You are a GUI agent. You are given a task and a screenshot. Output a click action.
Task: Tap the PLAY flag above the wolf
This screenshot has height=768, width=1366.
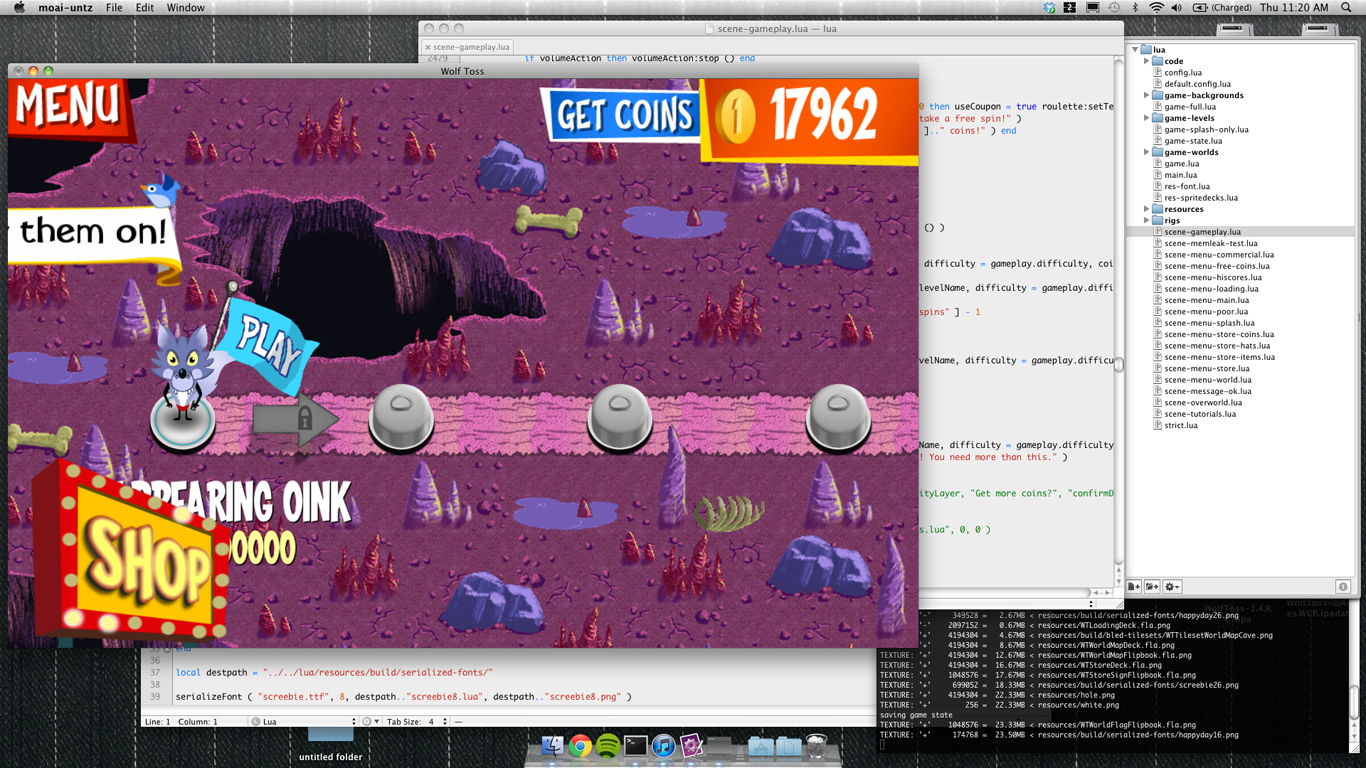pyautogui.click(x=264, y=344)
